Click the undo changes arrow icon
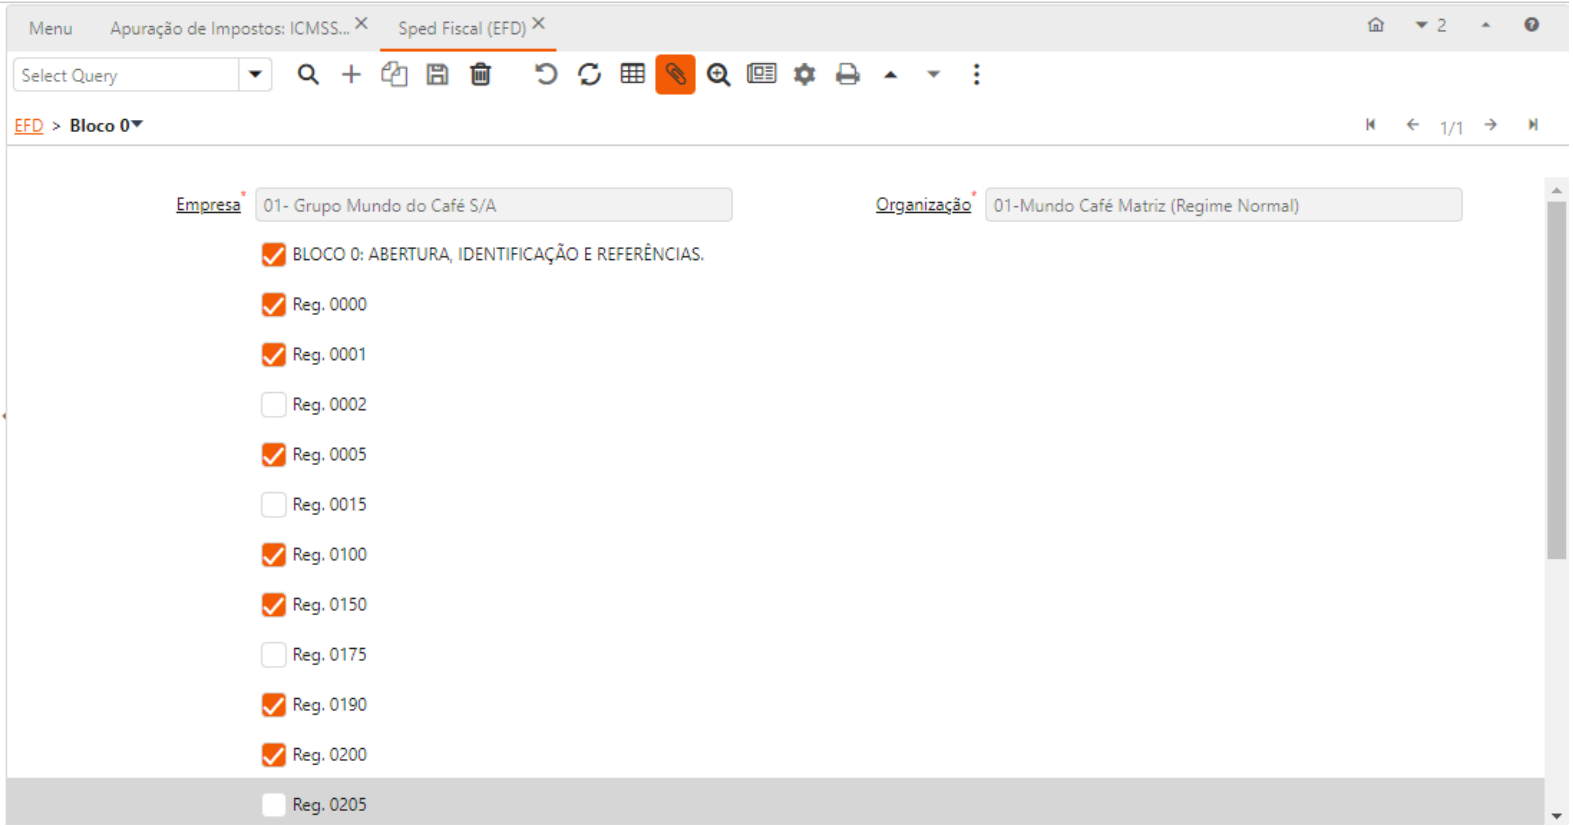Viewport: 1573px width, 826px height. pos(545,75)
